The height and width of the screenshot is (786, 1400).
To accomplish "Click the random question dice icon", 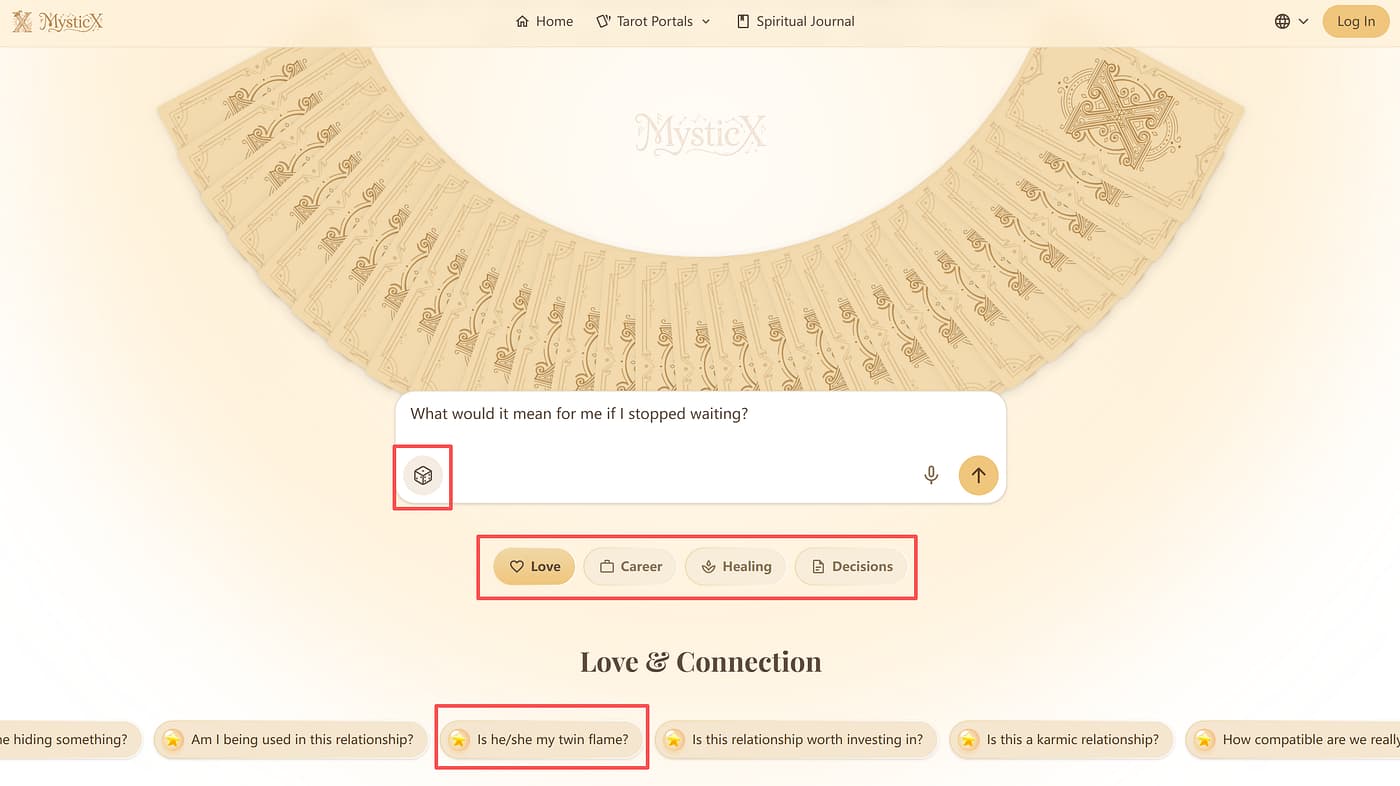I will tap(423, 476).
